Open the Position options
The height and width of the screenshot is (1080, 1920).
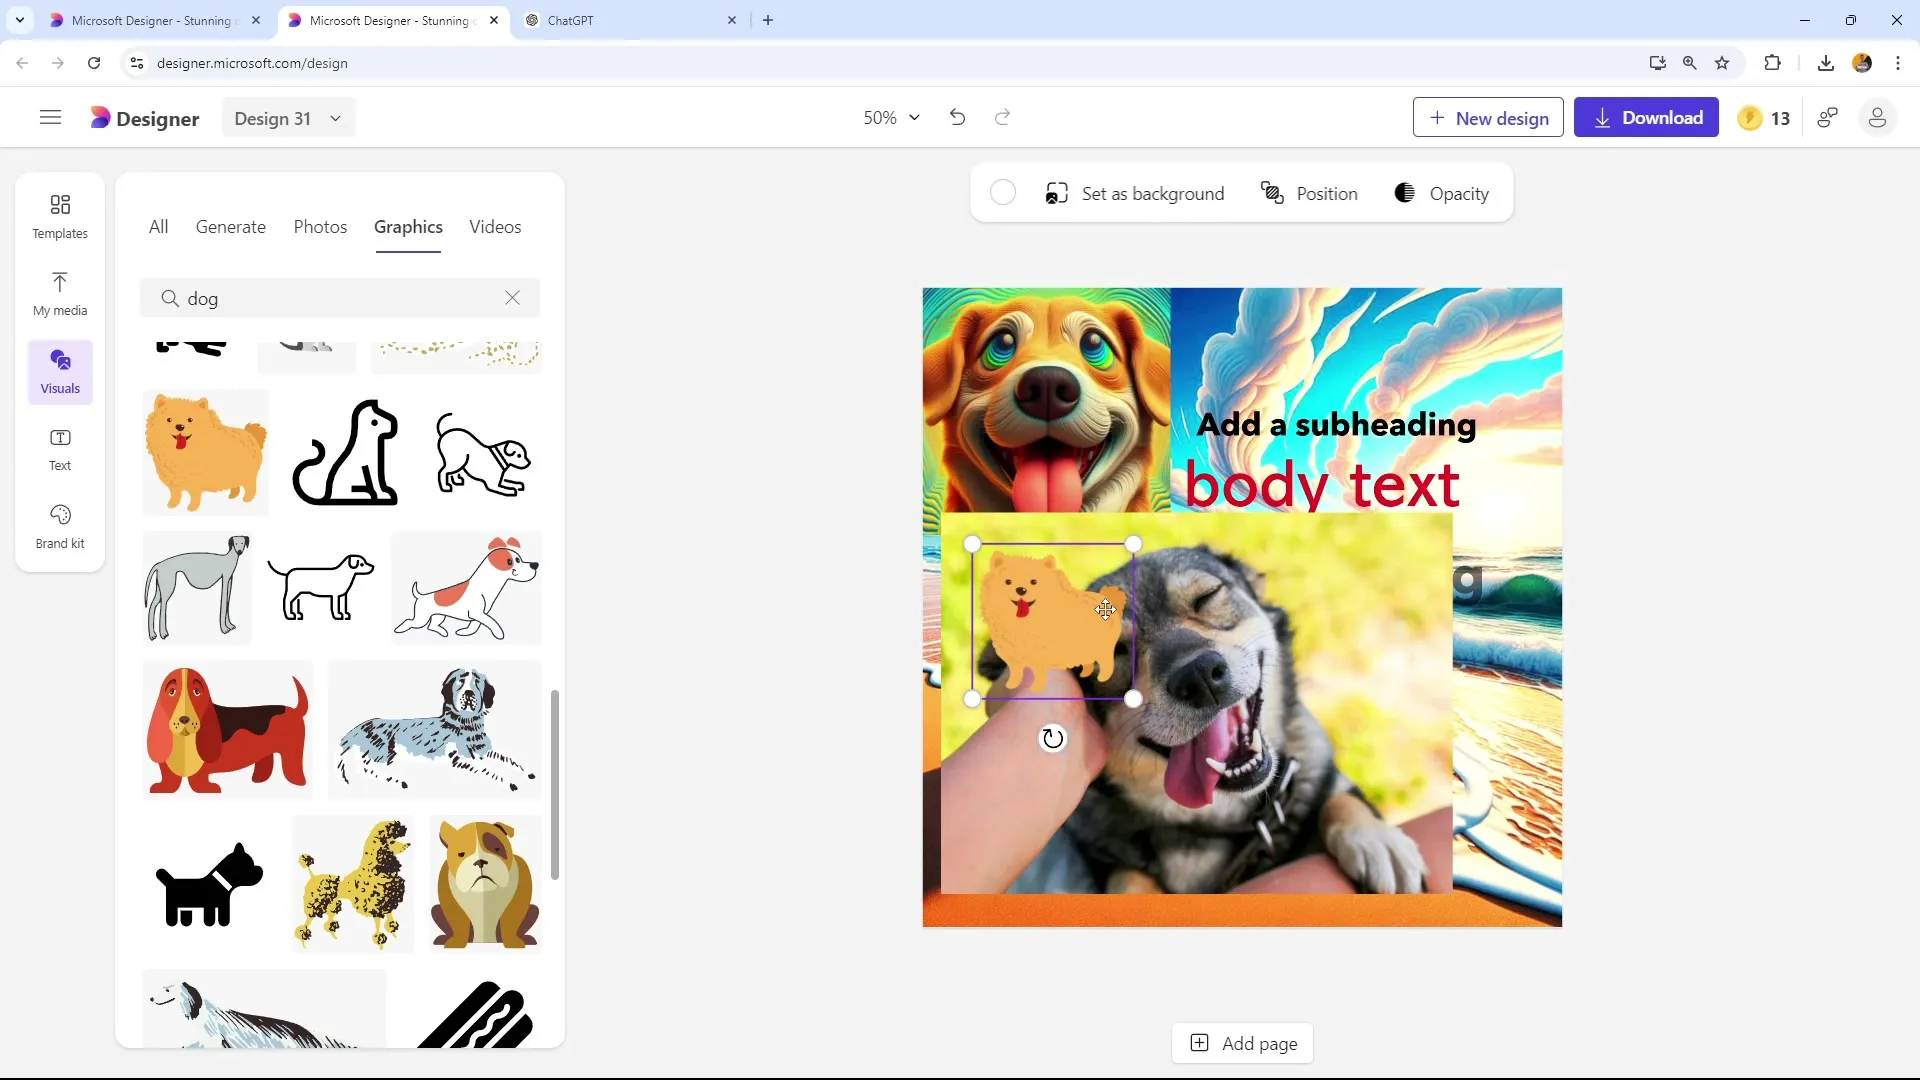click(x=1309, y=194)
